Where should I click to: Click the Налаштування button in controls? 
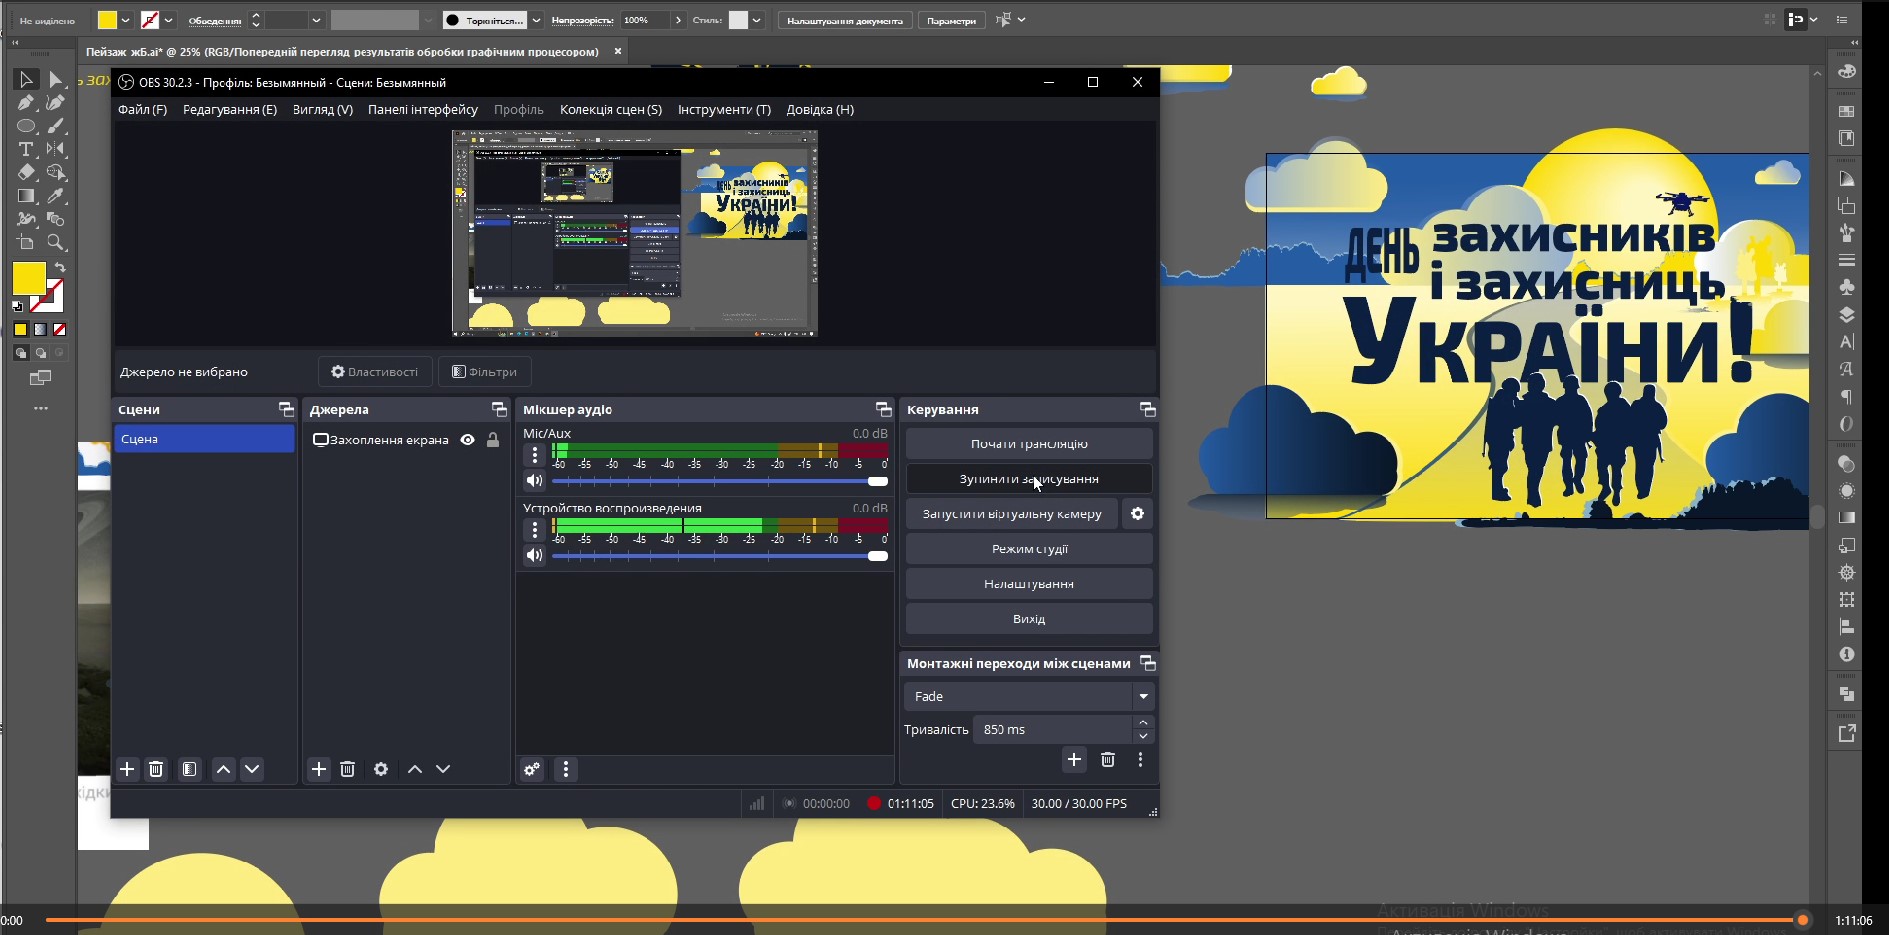1028,584
